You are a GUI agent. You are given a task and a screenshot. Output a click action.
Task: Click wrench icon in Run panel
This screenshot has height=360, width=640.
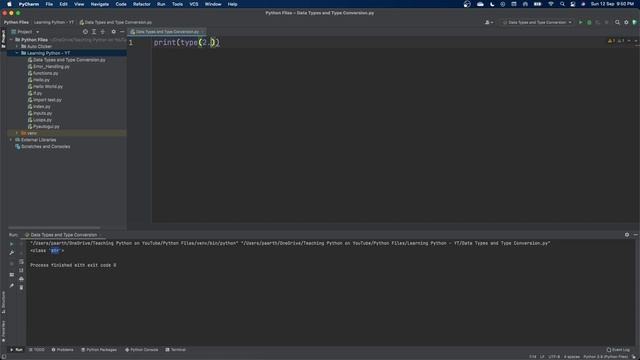coord(11,253)
